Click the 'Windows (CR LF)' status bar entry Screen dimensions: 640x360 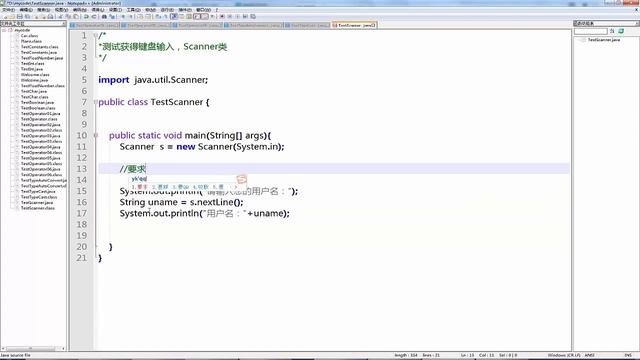point(564,356)
